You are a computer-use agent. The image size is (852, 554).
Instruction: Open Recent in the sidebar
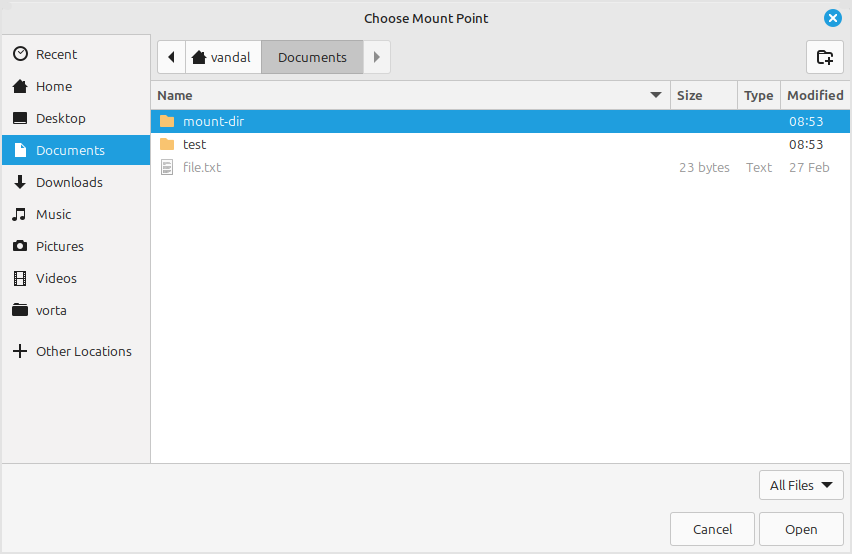coord(56,54)
